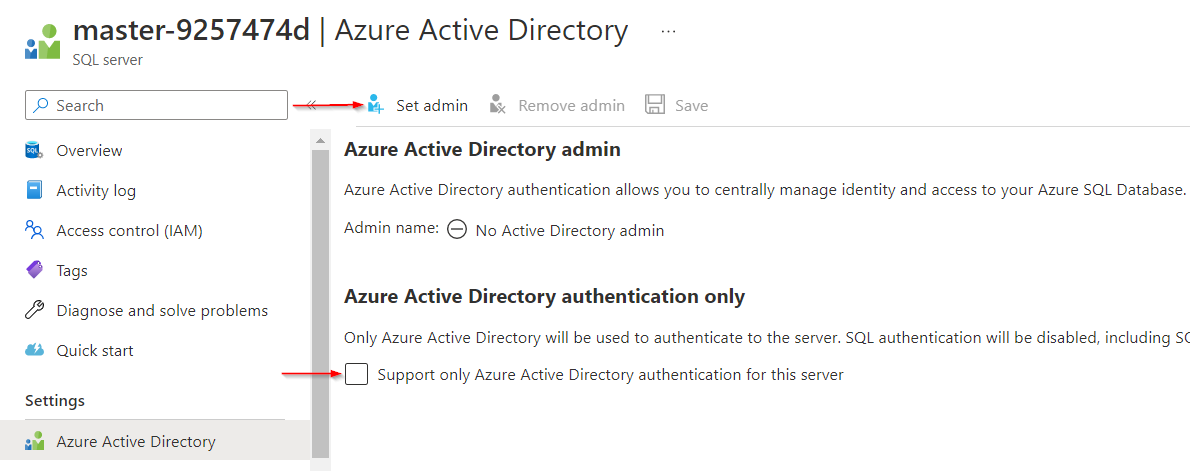This screenshot has height=471, width=1190.
Task: Open the more options ellipsis in title
Action: (669, 31)
